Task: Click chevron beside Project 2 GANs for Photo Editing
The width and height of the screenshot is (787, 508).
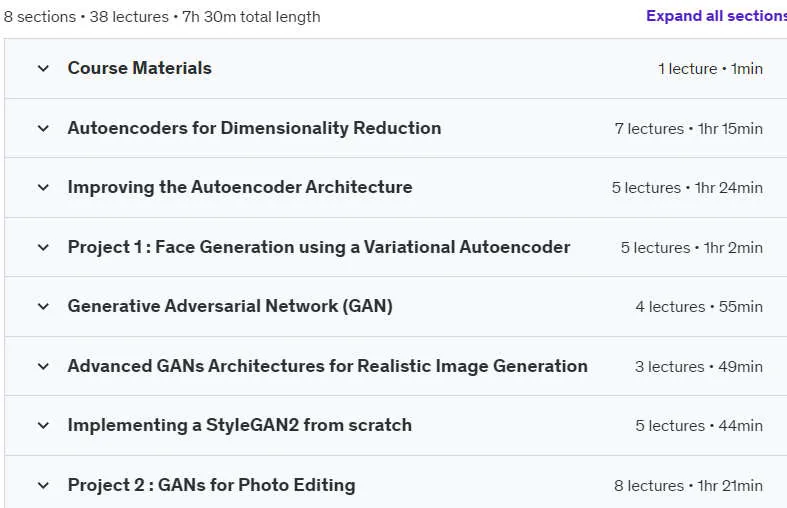Action: coord(43,485)
